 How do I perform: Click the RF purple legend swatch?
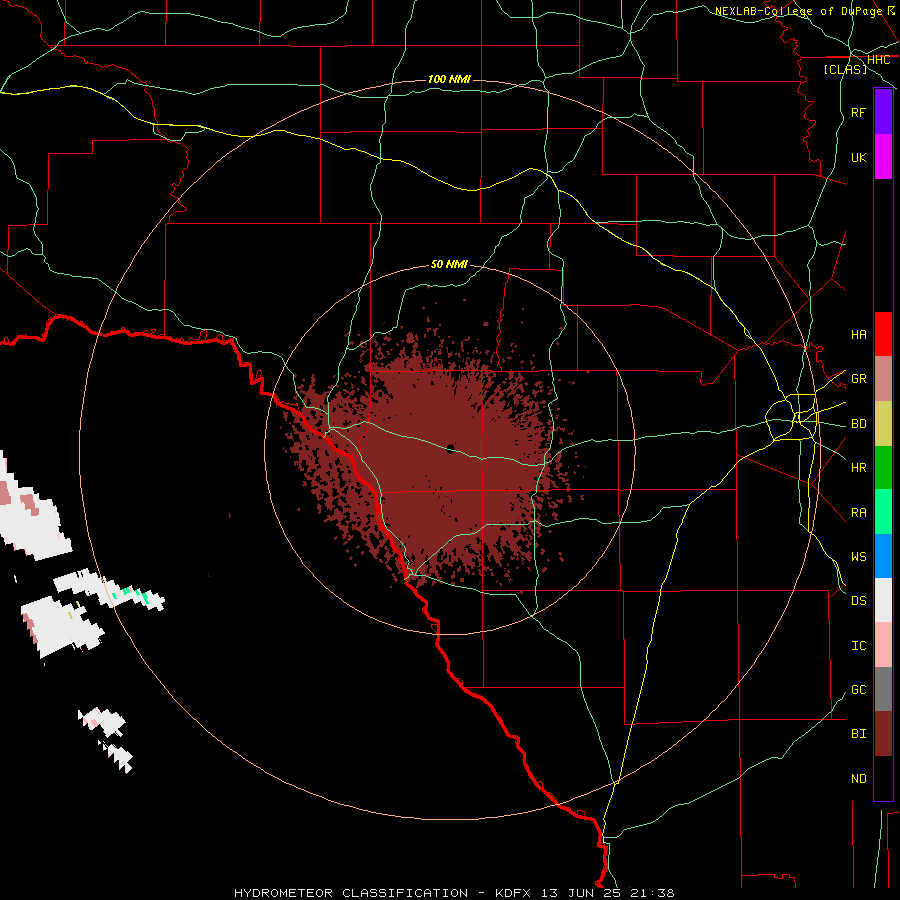[883, 112]
